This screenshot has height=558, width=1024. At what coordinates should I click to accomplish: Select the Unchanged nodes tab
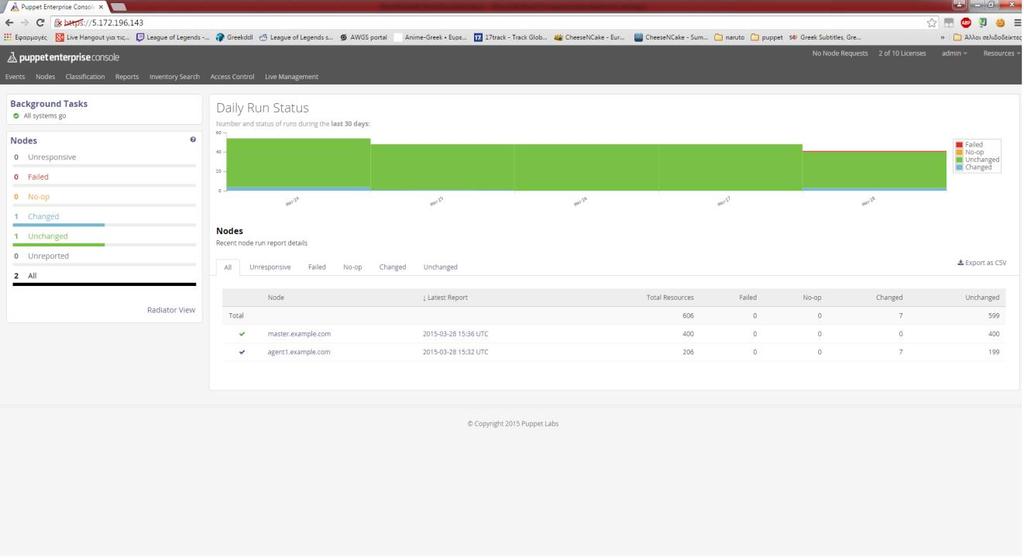pyautogui.click(x=440, y=267)
